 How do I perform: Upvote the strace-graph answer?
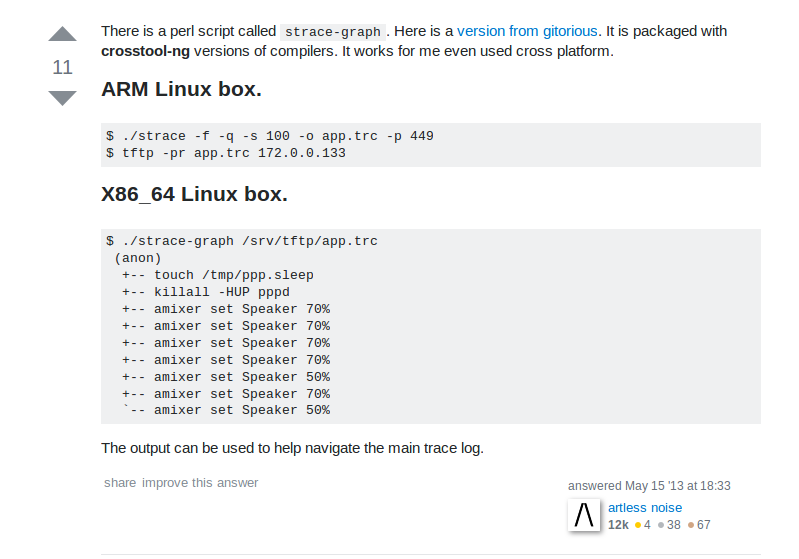tap(62, 35)
